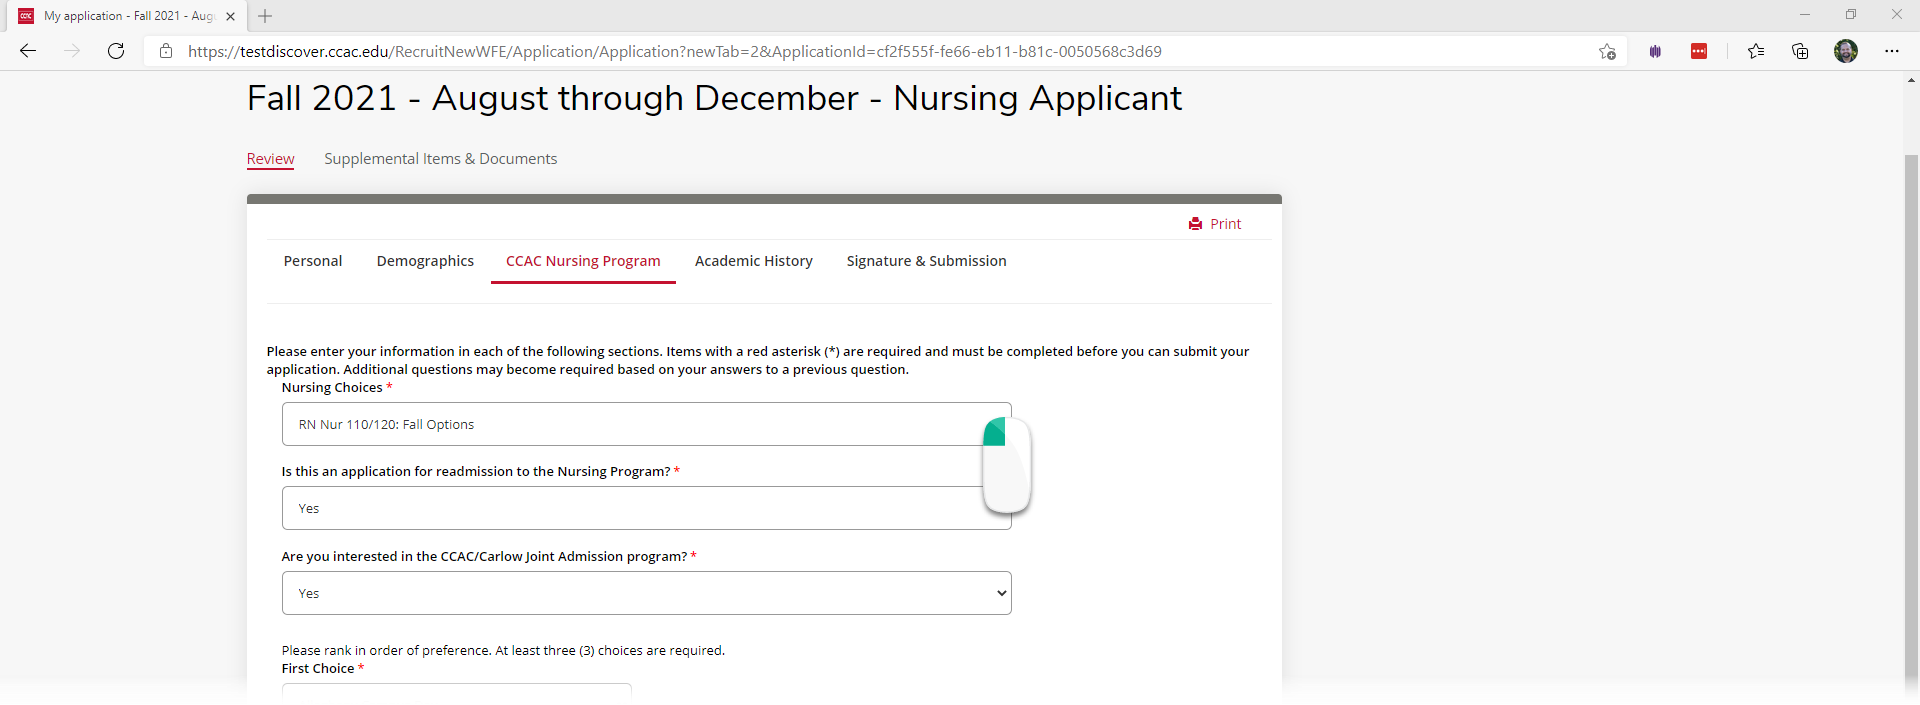Click the page vertical scrollbar
Screen dimensions: 1920x705
click(x=1911, y=420)
